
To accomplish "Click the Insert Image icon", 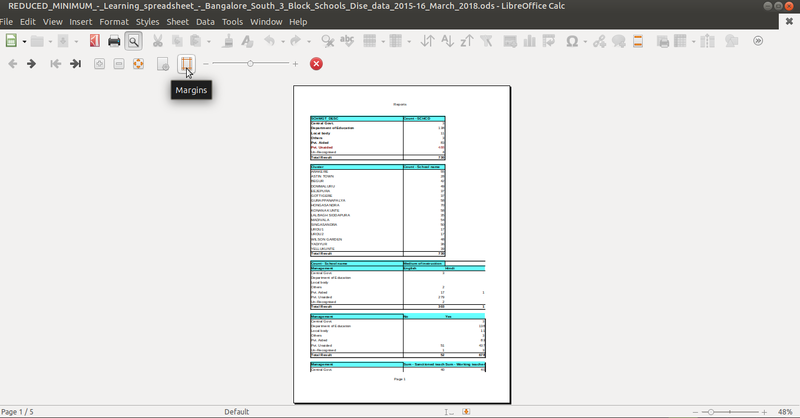I will pyautogui.click(x=510, y=41).
